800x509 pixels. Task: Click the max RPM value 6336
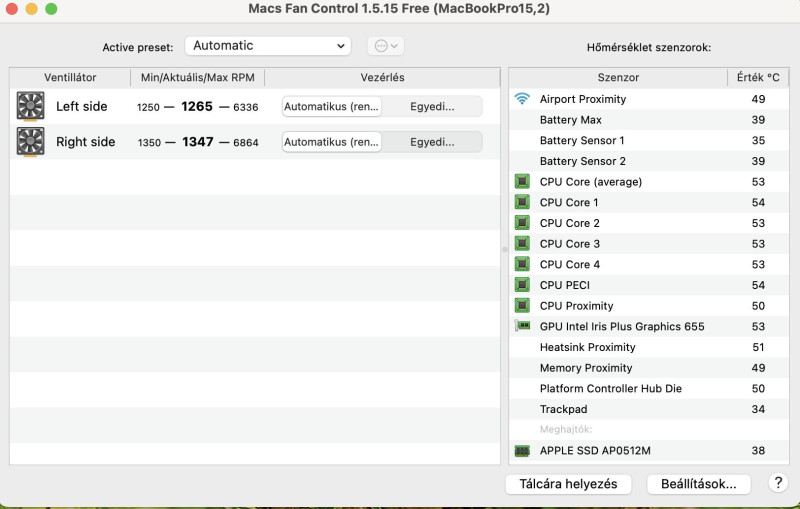tap(245, 107)
